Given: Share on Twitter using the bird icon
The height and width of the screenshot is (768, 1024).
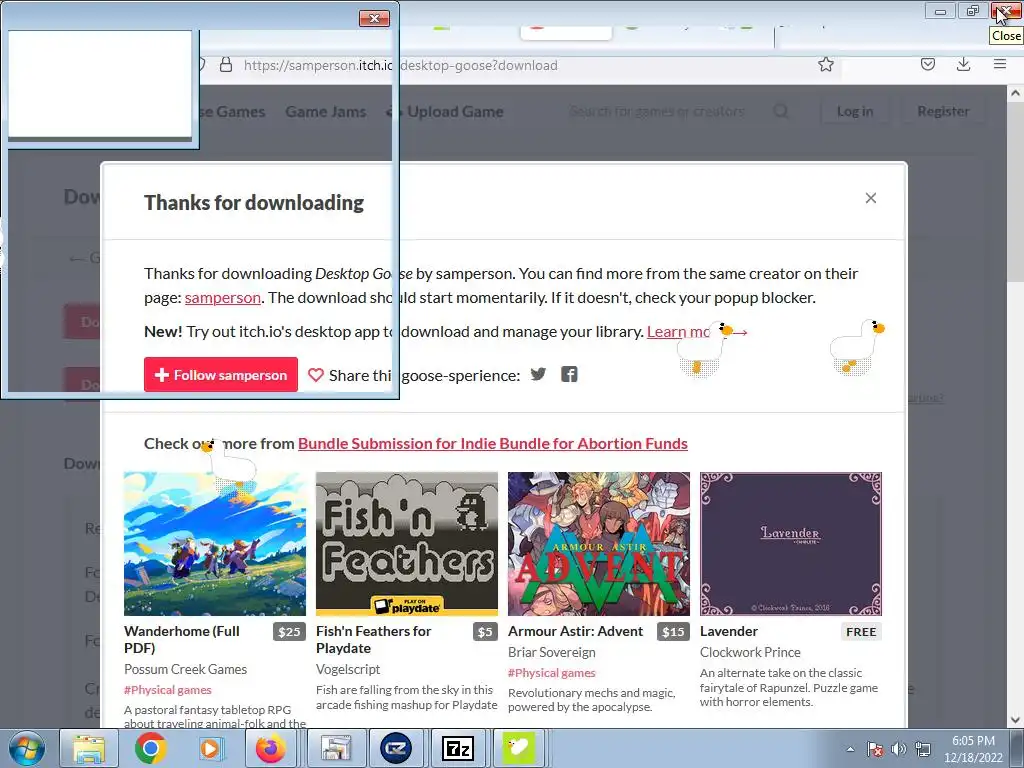Looking at the screenshot, I should coord(538,374).
